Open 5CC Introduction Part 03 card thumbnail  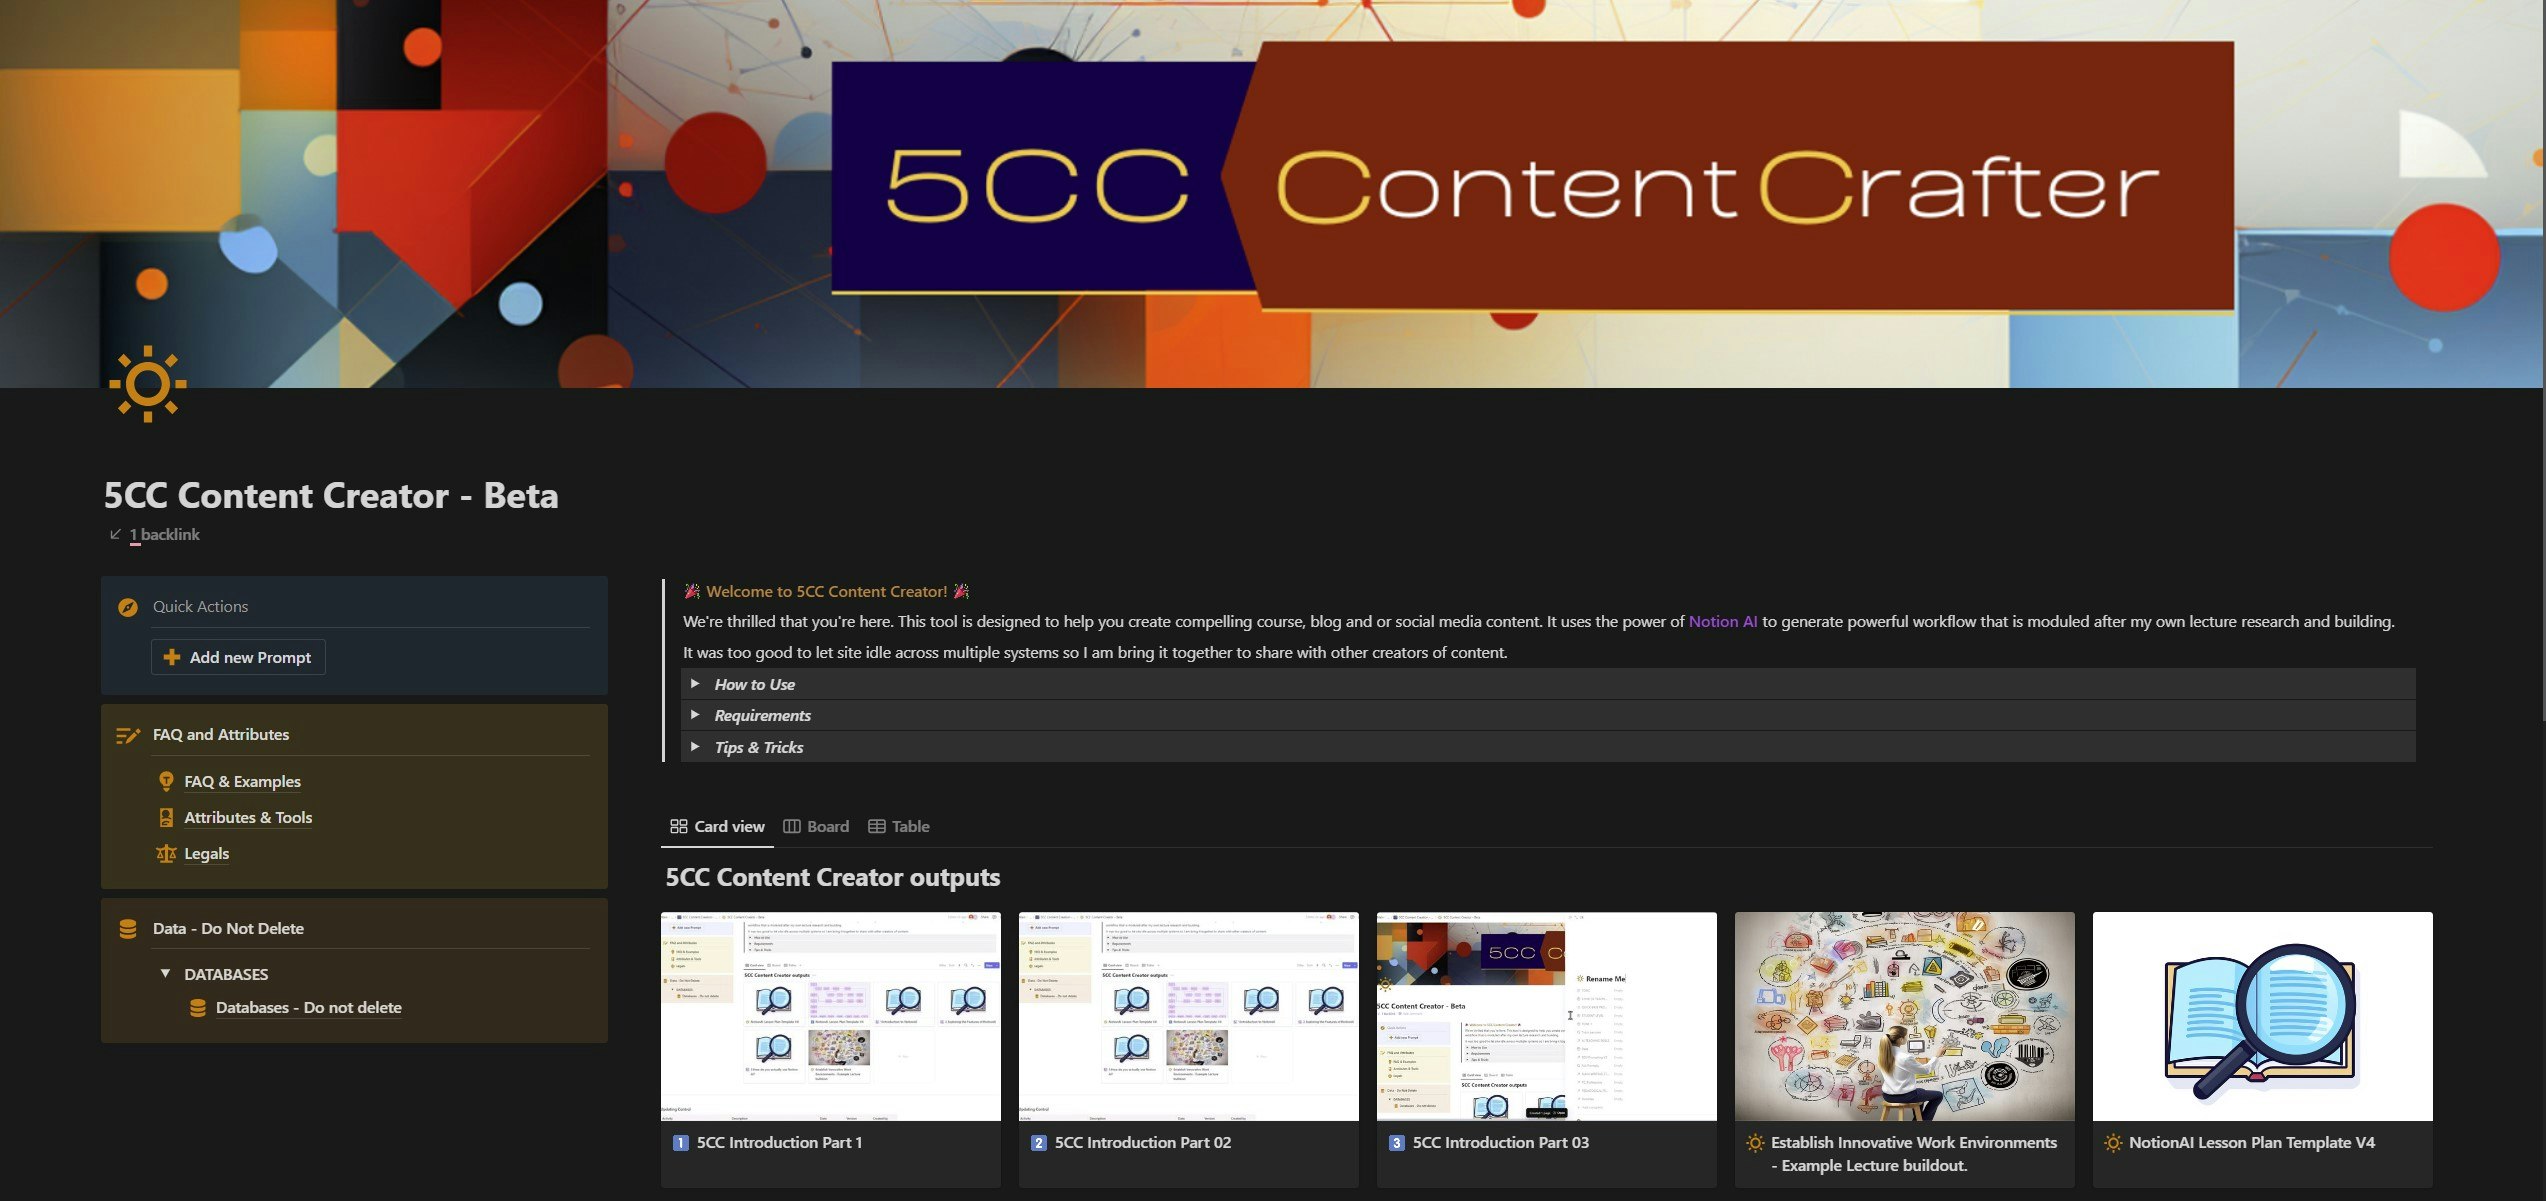[x=1547, y=1016]
